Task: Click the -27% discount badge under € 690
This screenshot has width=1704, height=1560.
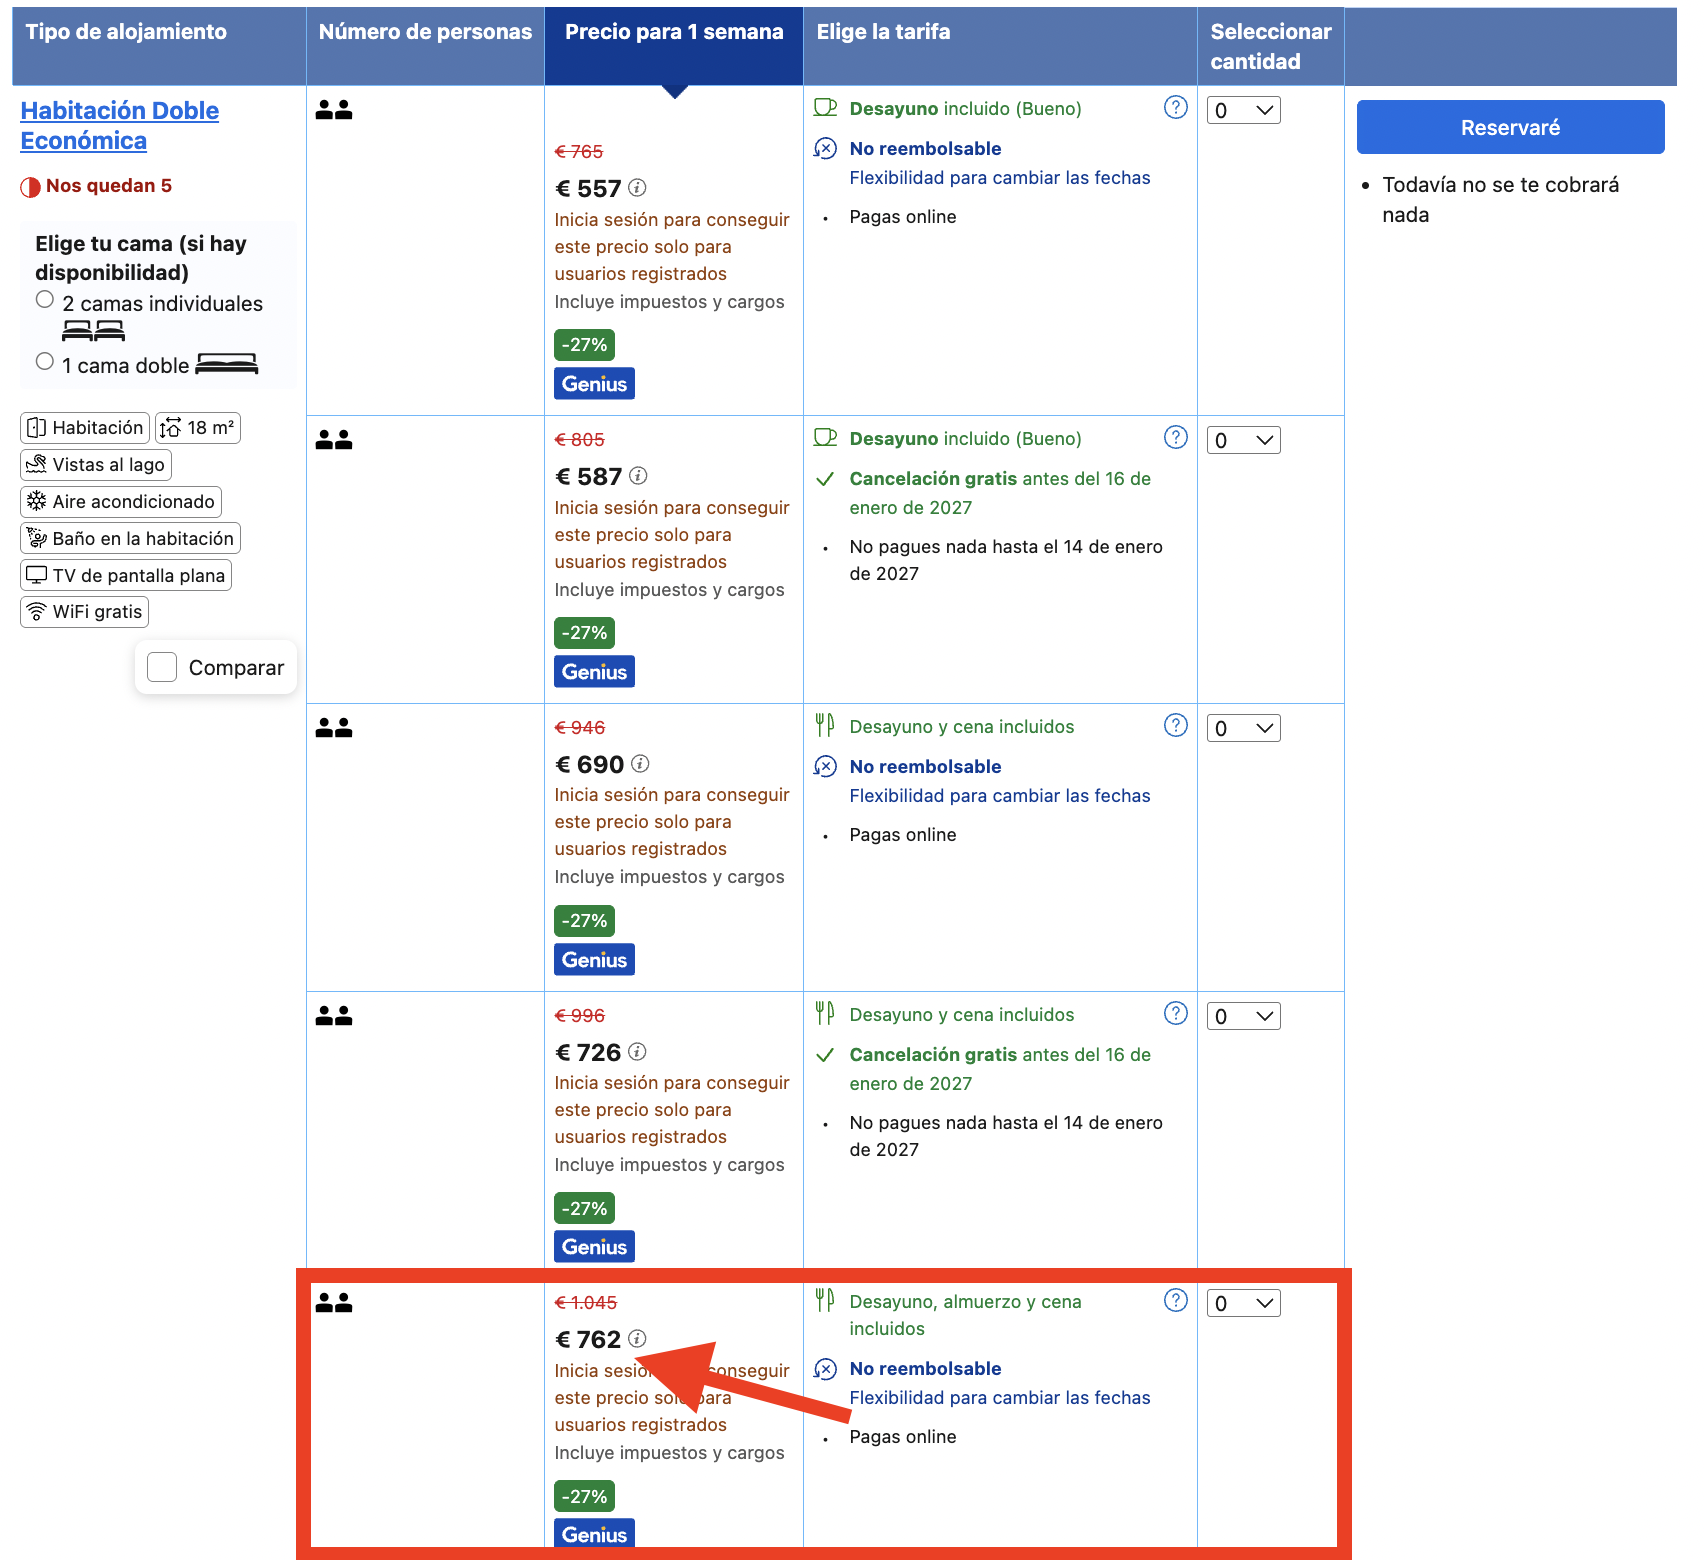Action: point(584,920)
